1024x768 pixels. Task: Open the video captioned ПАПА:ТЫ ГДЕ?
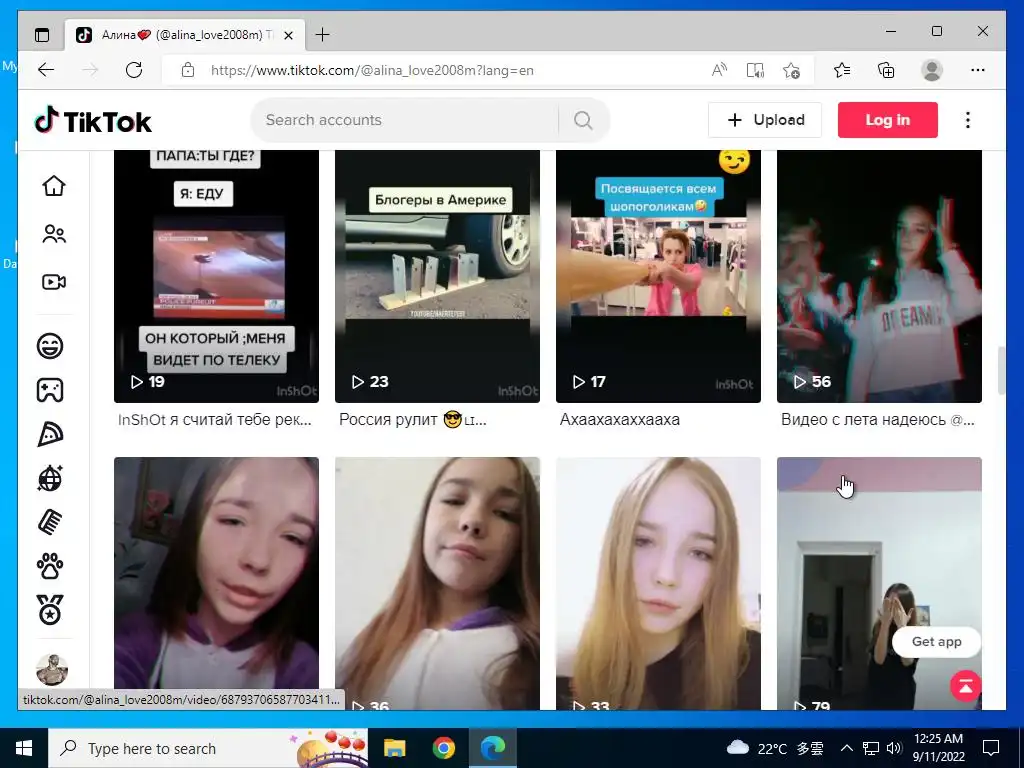[216, 276]
